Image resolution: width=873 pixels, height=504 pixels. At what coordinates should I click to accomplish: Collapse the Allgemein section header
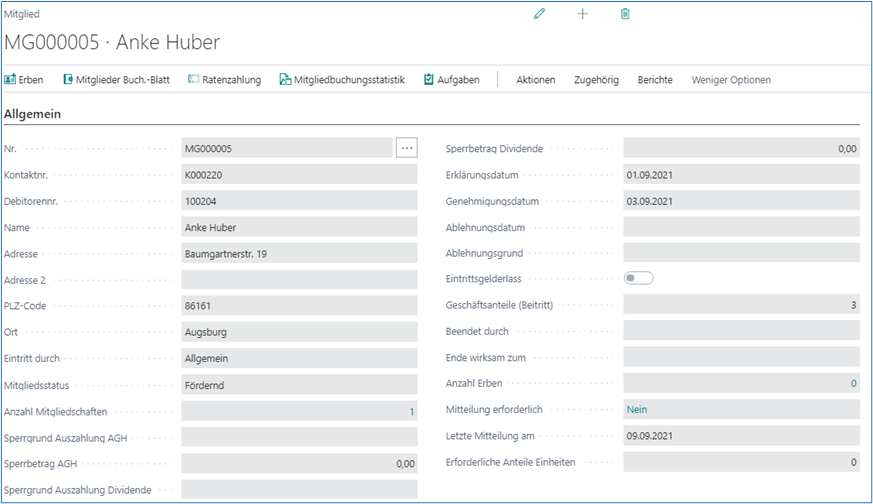click(33, 114)
